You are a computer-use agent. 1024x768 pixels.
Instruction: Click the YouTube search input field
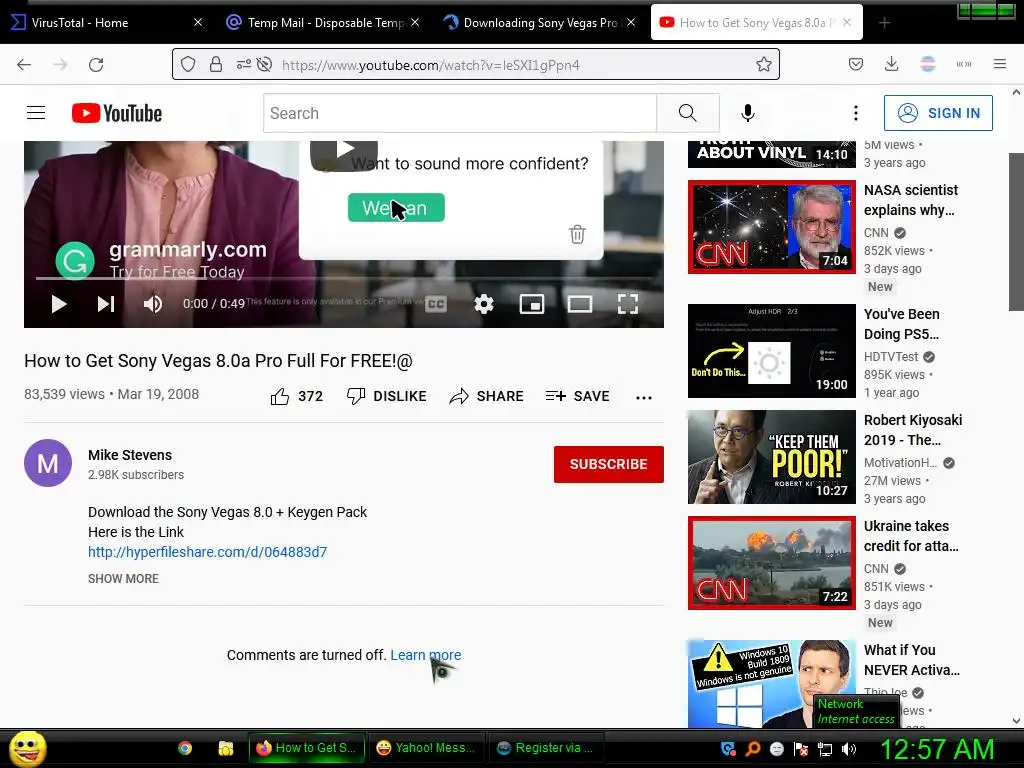460,113
